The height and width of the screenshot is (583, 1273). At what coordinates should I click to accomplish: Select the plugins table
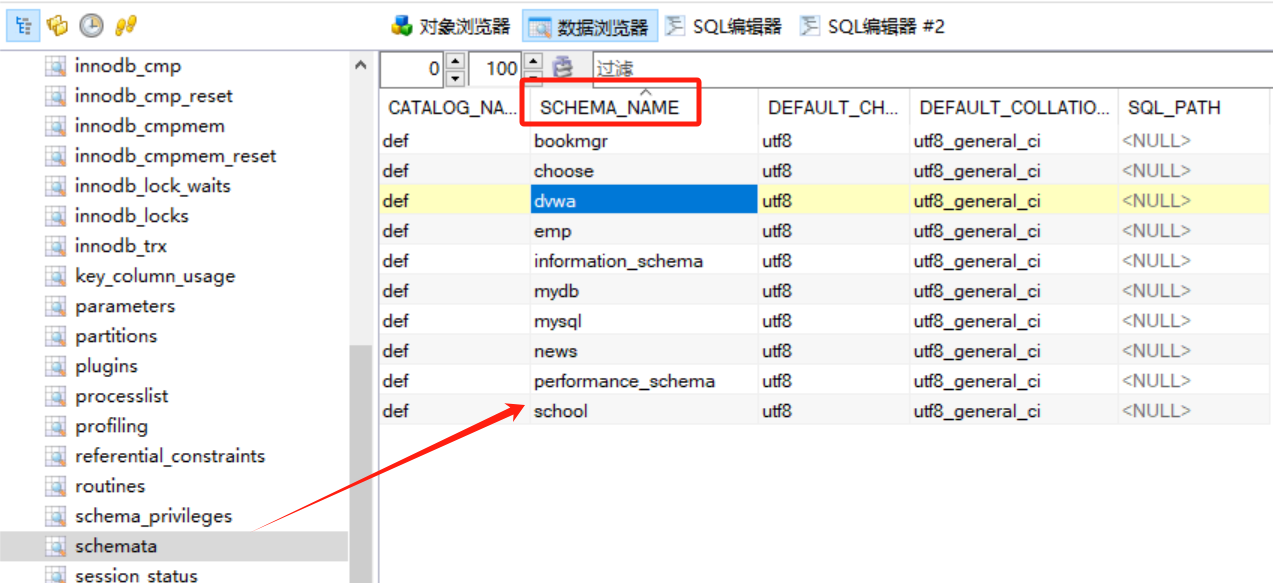tap(106, 366)
